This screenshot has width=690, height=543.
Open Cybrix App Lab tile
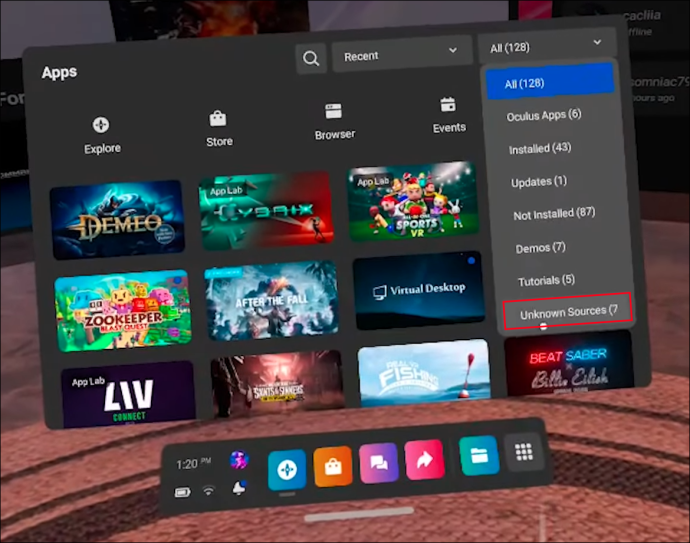click(x=265, y=211)
